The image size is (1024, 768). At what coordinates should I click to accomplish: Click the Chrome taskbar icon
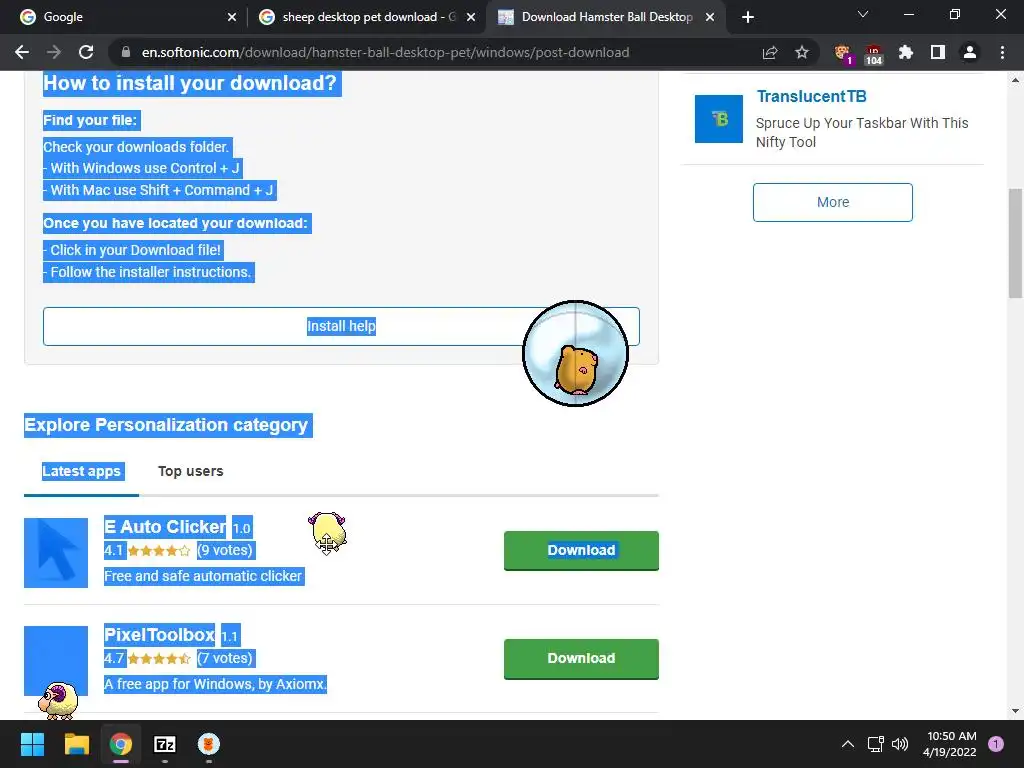[x=121, y=744]
